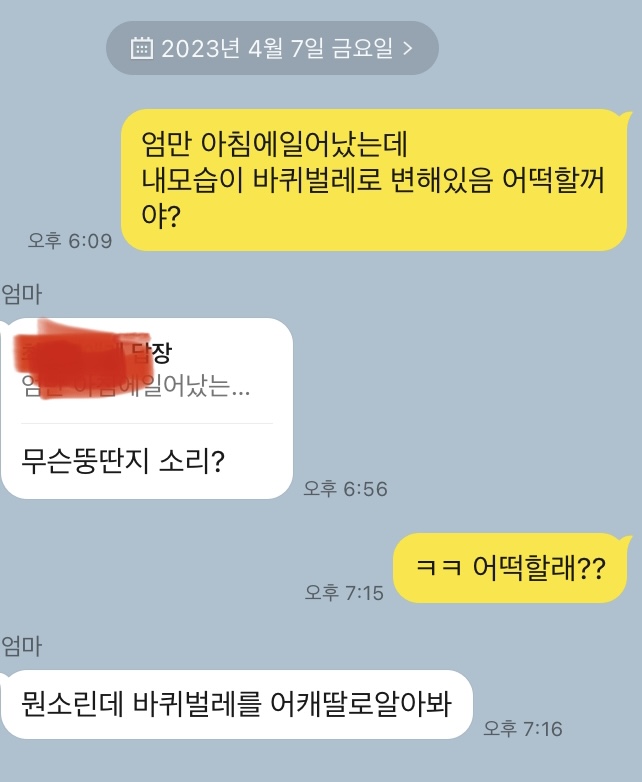Image resolution: width=642 pixels, height=782 pixels.
Task: Select the message 무슨뚱딴지 소리?
Action: coord(123,461)
